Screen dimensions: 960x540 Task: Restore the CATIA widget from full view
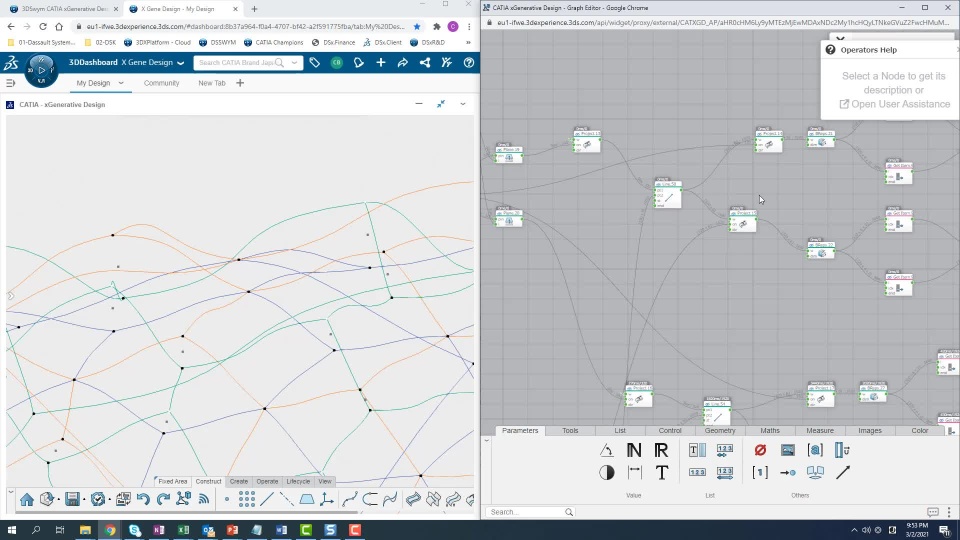441,104
